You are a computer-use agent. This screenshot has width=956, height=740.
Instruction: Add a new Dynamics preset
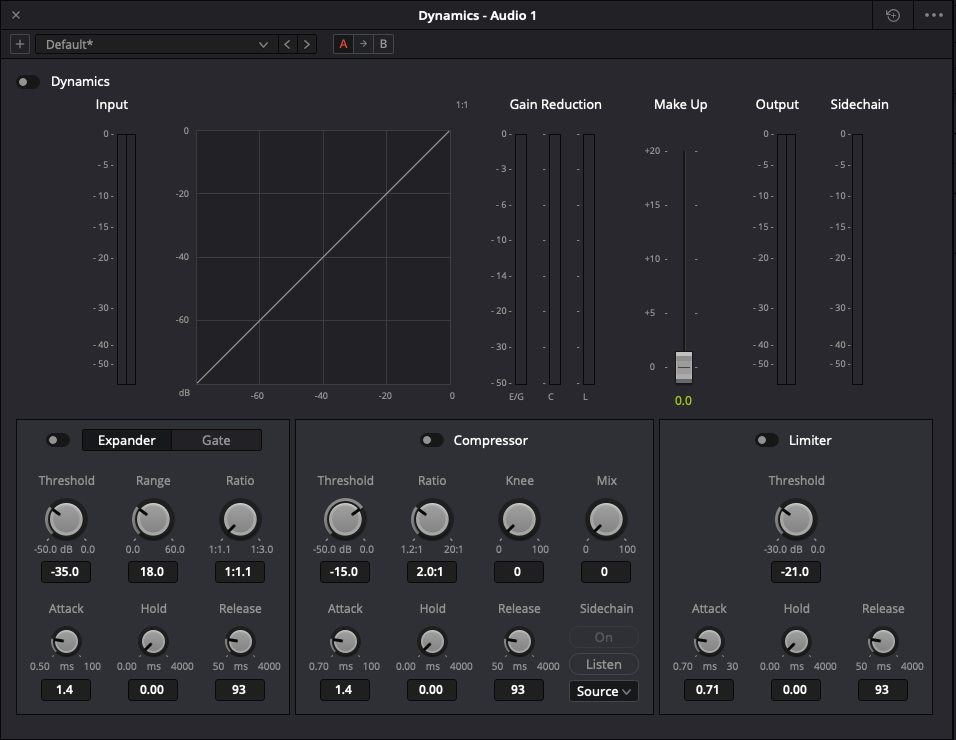point(19,43)
